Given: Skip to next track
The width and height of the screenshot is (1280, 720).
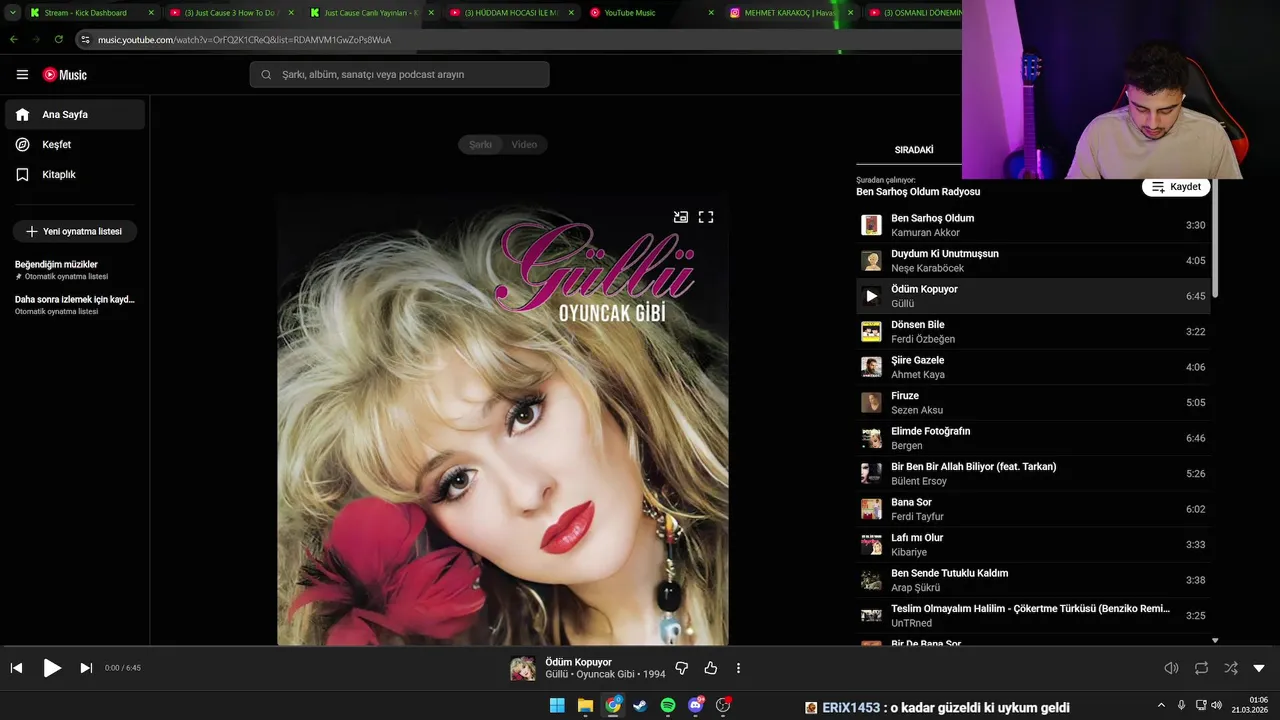Looking at the screenshot, I should [x=86, y=668].
